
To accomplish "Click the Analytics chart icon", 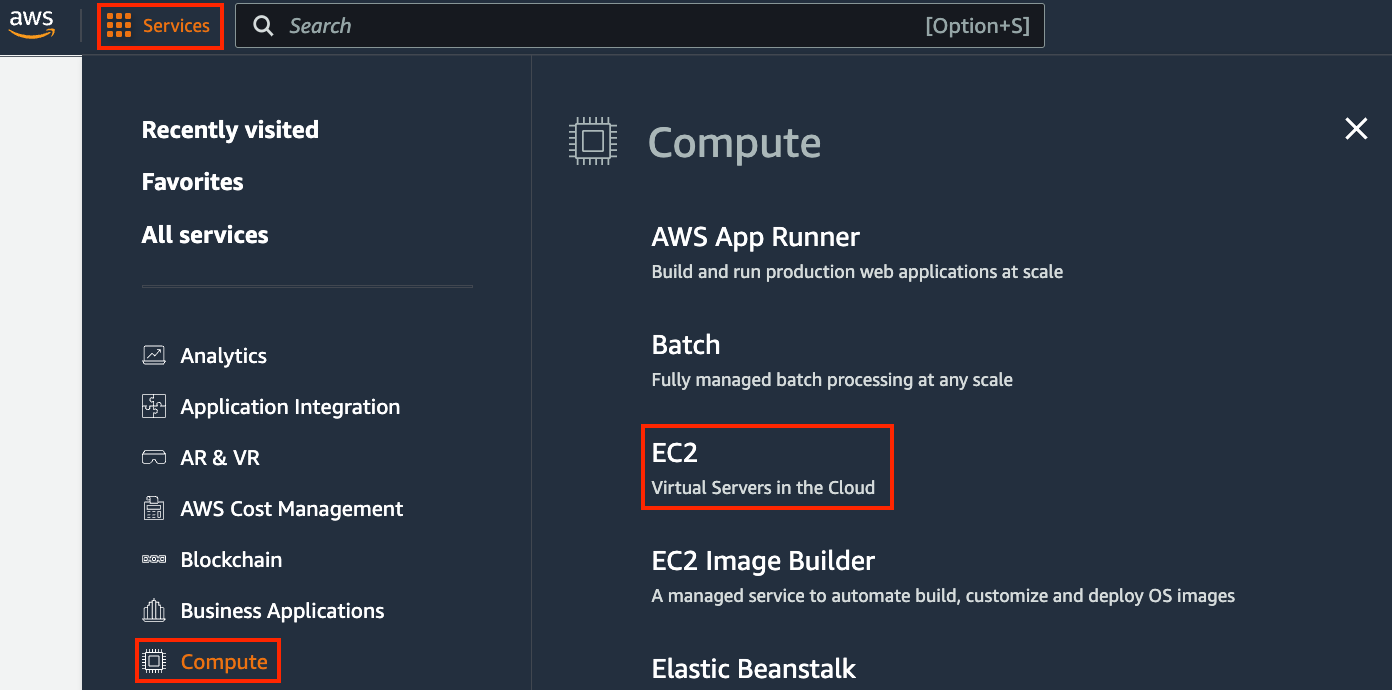I will [x=154, y=355].
